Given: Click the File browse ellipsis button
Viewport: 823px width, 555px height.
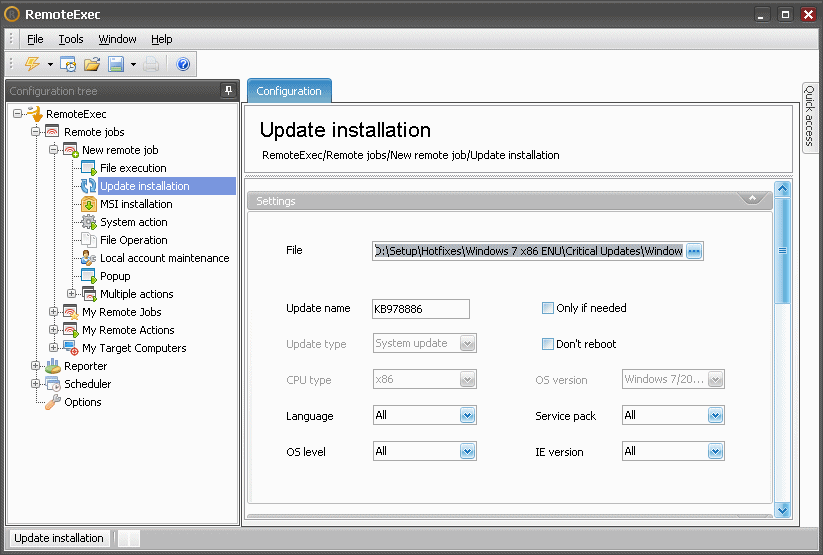Looking at the screenshot, I should click(694, 251).
